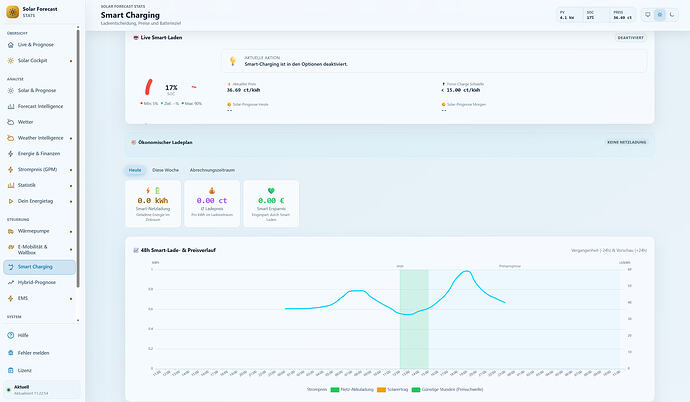
Task: Open the Hilfe link
Action: [x=23, y=335]
